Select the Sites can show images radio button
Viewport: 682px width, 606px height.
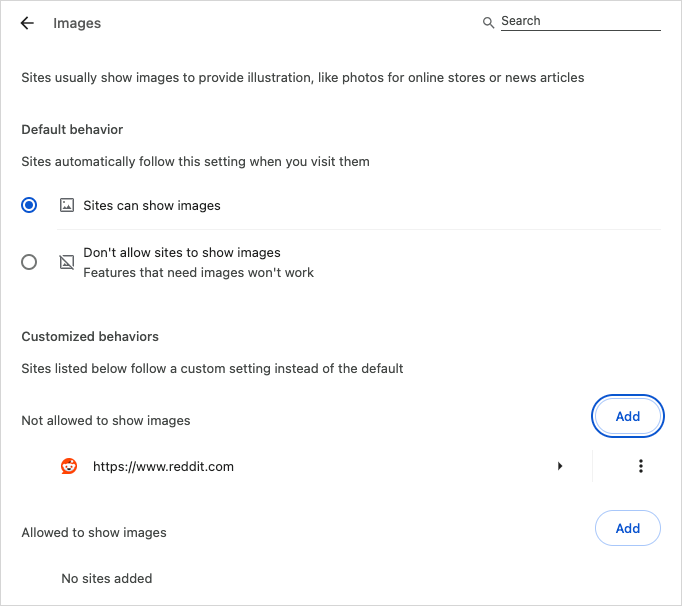(x=29, y=205)
